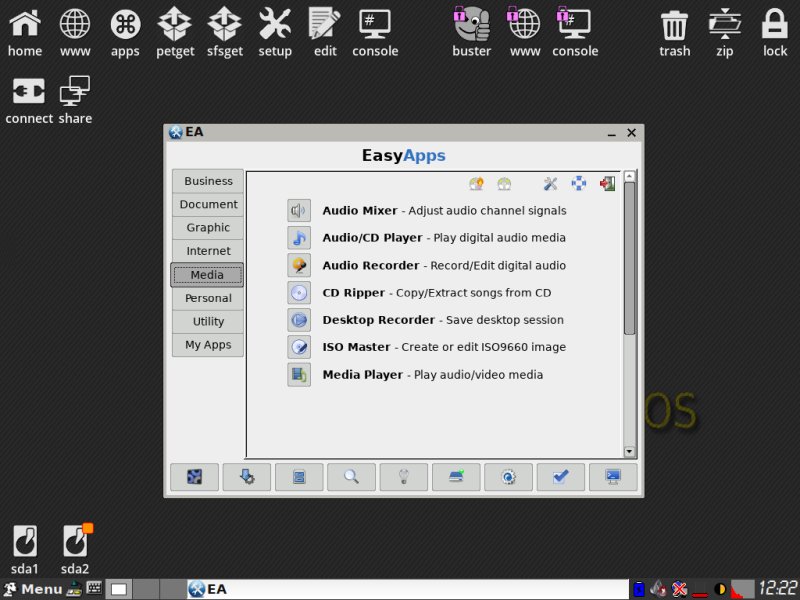Click the scrollbar down arrow in EasyApps
Image resolution: width=800 pixels, height=600 pixels.
(x=630, y=451)
